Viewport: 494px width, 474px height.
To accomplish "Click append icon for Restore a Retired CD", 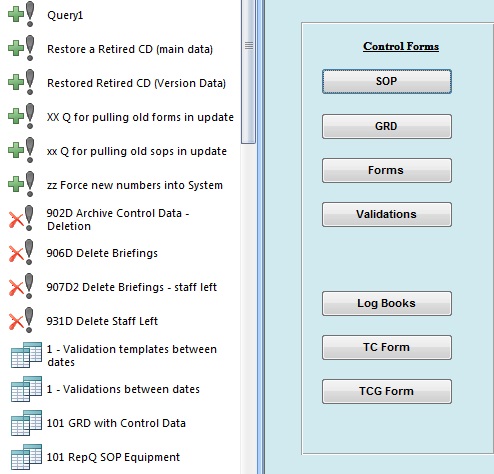I will tap(22, 48).
